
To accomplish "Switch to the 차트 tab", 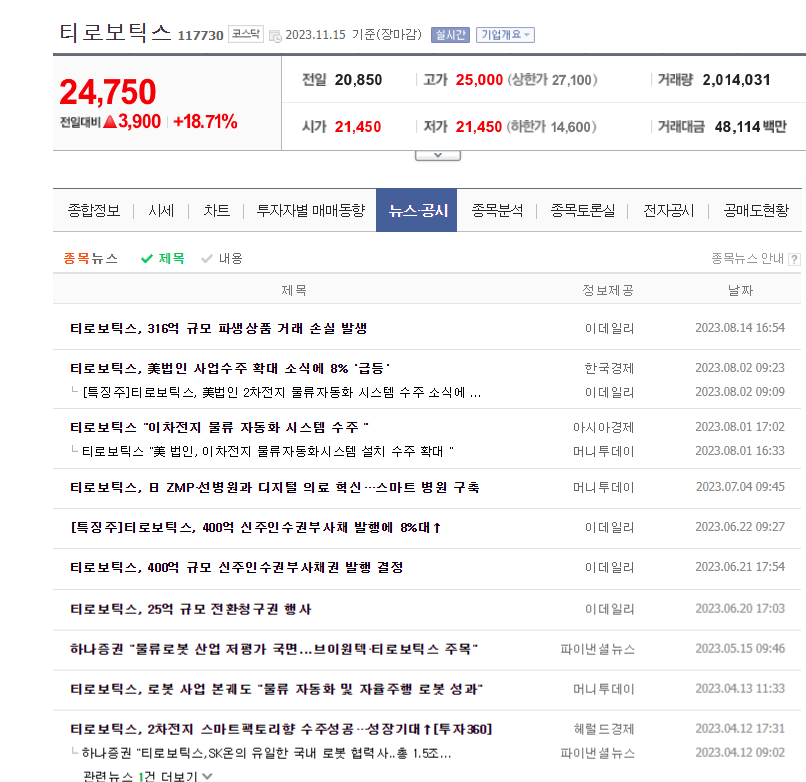I will (216, 211).
